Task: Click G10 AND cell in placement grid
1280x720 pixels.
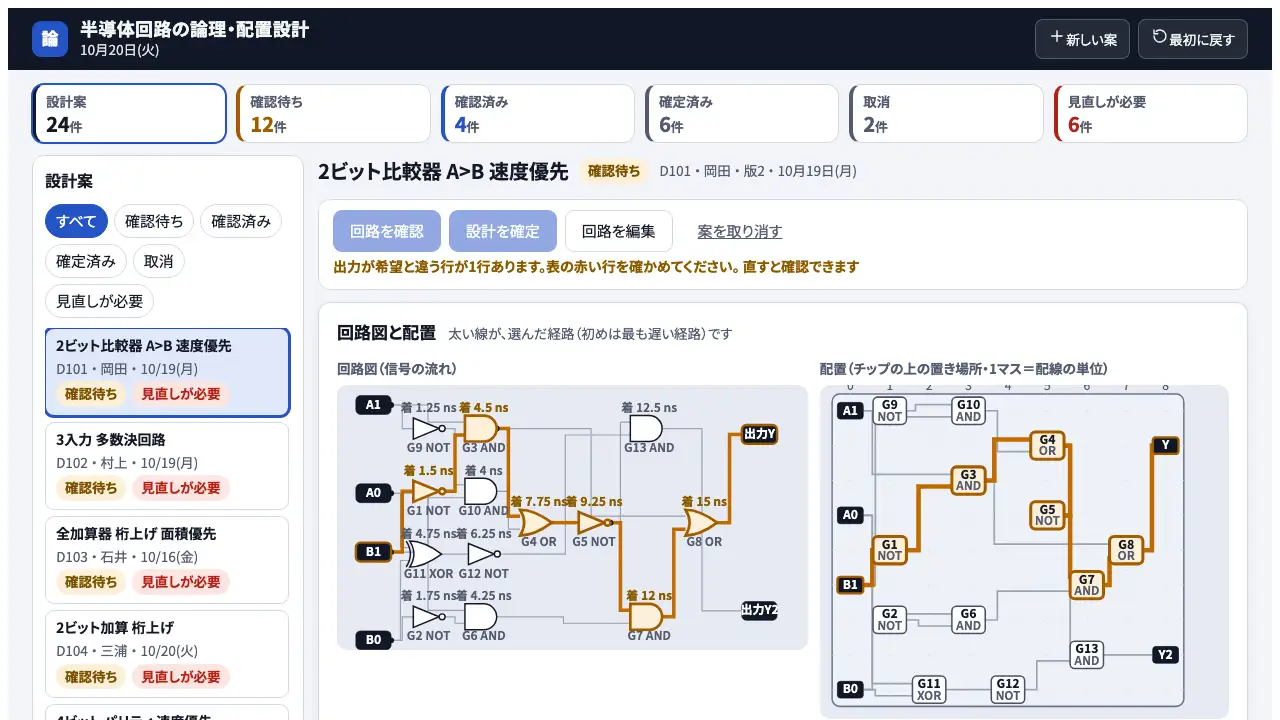Action: (968, 410)
